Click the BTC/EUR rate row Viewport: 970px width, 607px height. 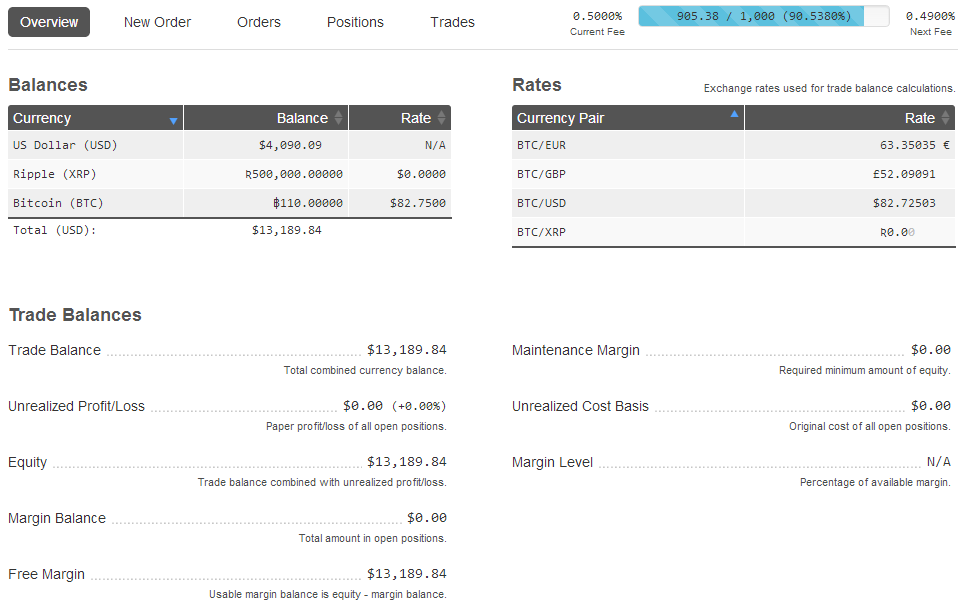point(733,145)
